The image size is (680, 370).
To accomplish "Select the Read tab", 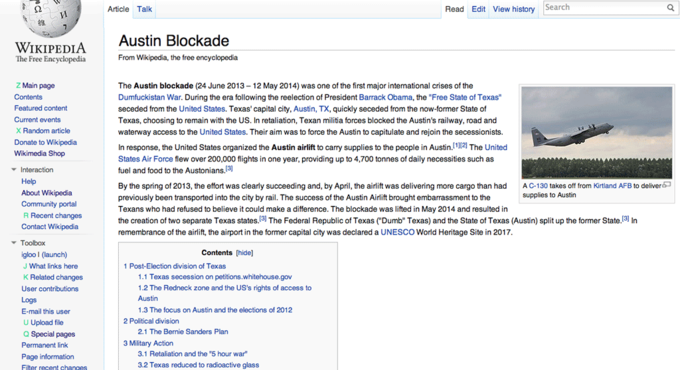I will click(x=454, y=9).
